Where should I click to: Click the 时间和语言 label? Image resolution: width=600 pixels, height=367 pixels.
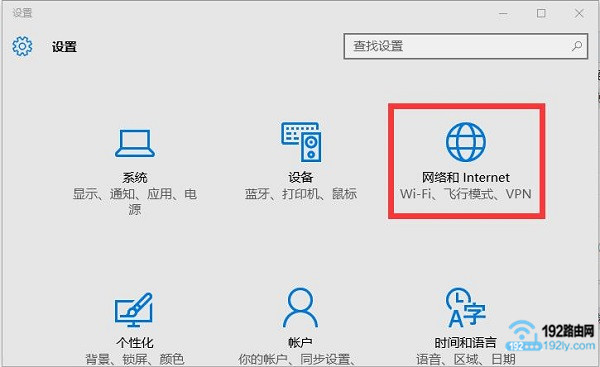point(466,343)
